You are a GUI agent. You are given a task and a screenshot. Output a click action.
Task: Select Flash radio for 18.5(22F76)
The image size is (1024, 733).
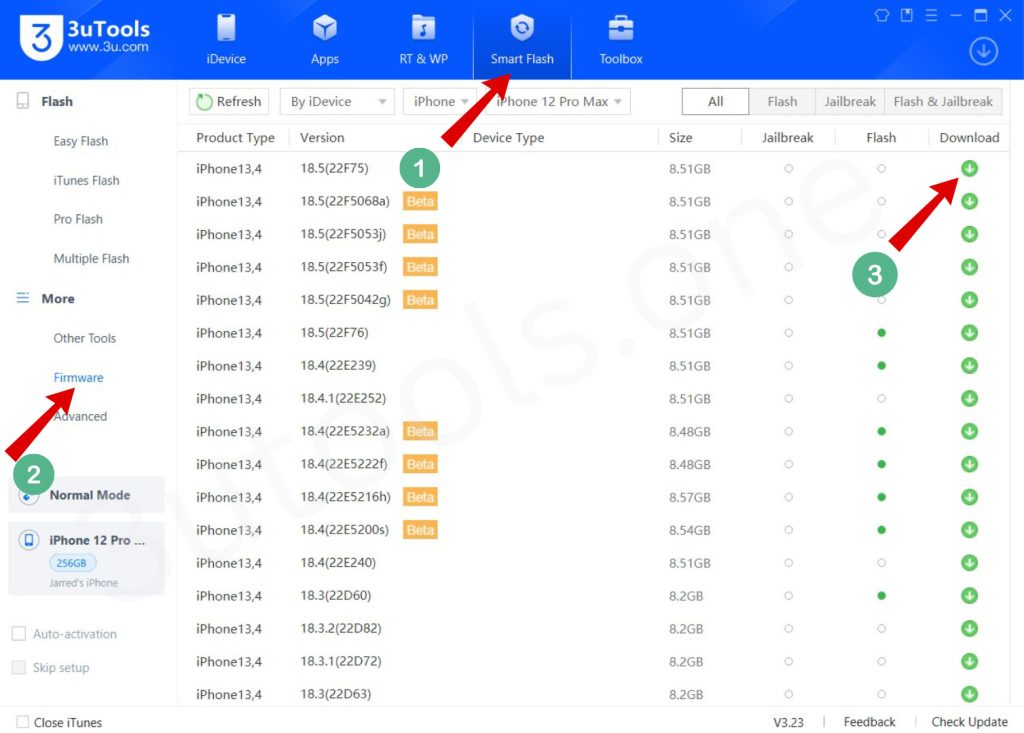pos(881,333)
